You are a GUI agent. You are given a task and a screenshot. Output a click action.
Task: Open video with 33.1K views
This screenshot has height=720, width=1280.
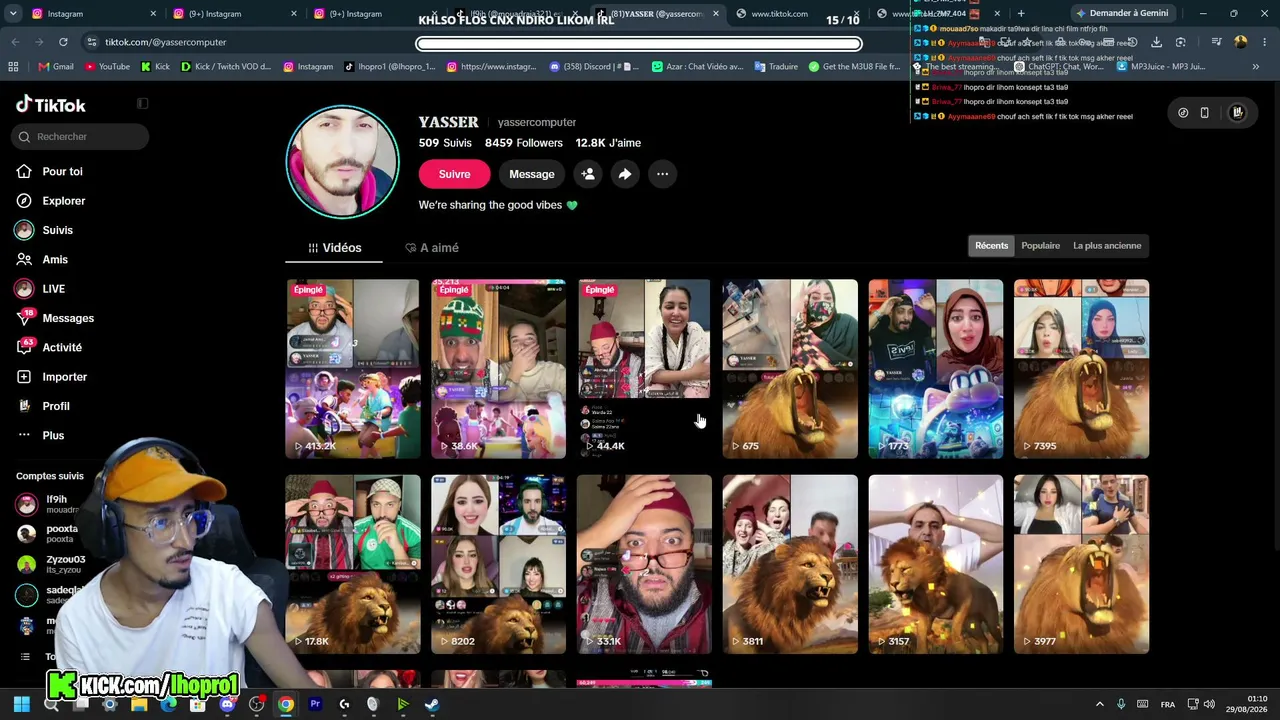(x=644, y=564)
